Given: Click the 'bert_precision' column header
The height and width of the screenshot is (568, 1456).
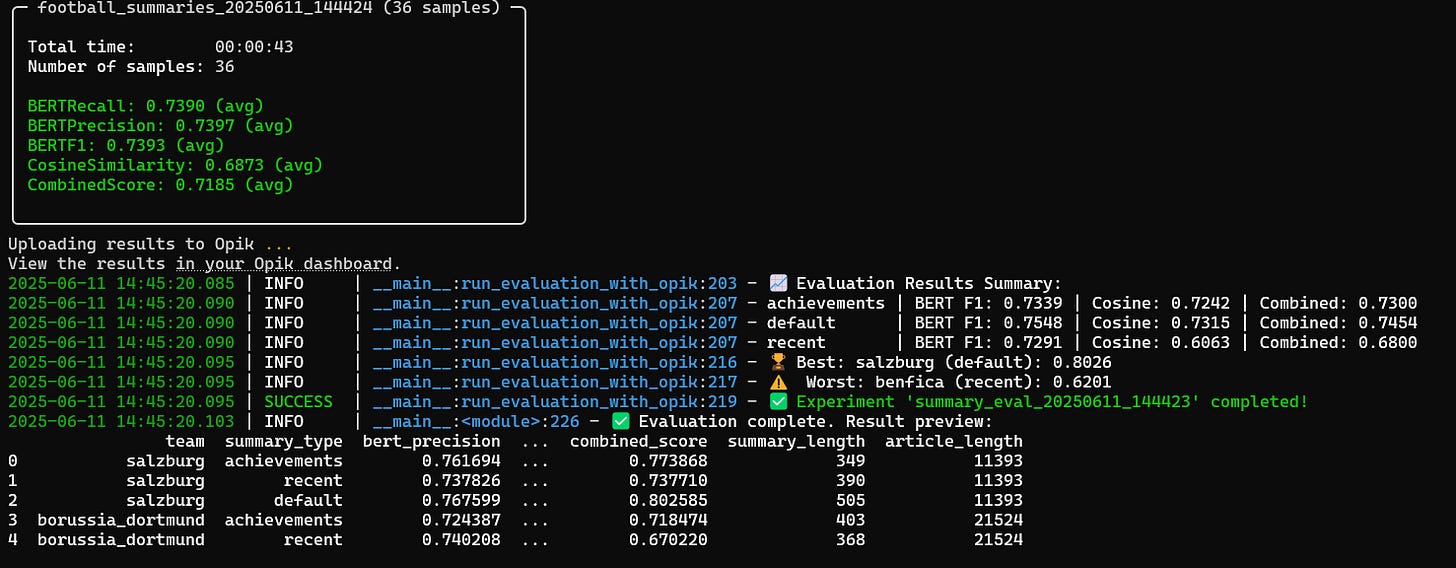Looking at the screenshot, I should [x=432, y=441].
